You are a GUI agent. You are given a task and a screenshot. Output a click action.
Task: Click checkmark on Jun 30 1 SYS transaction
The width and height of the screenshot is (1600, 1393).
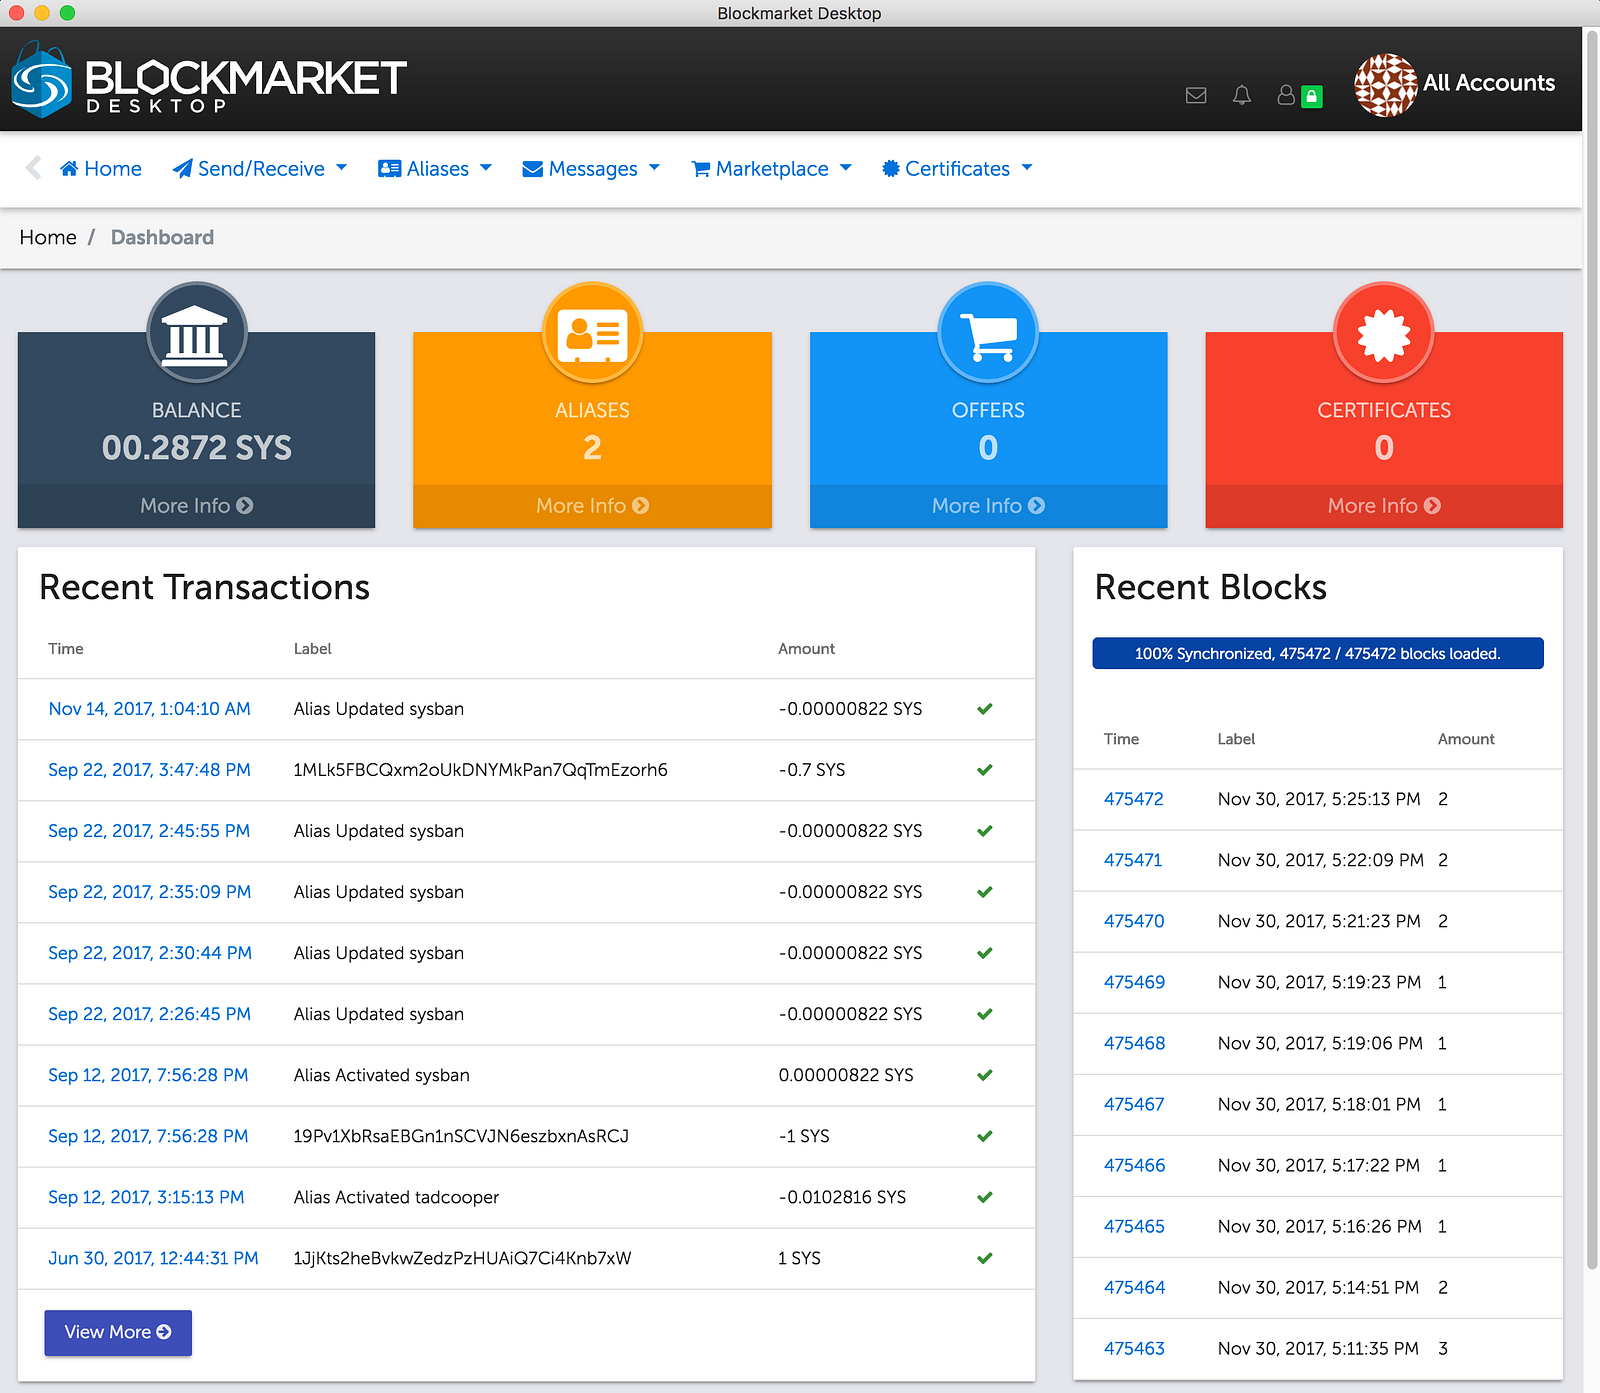coord(985,1258)
